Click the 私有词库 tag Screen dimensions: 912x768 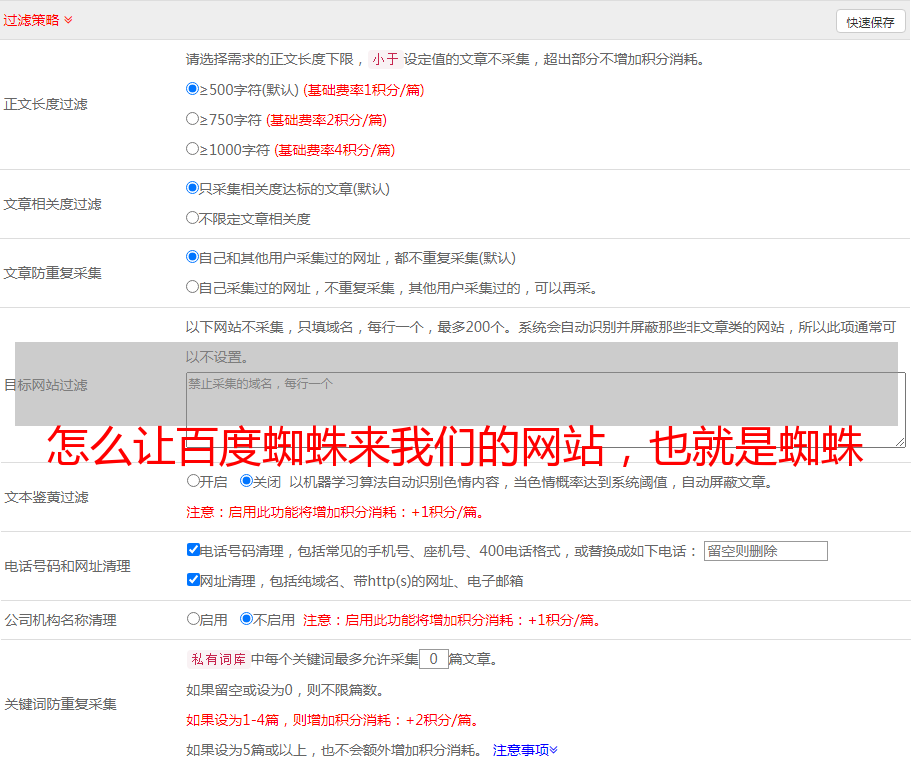point(218,659)
